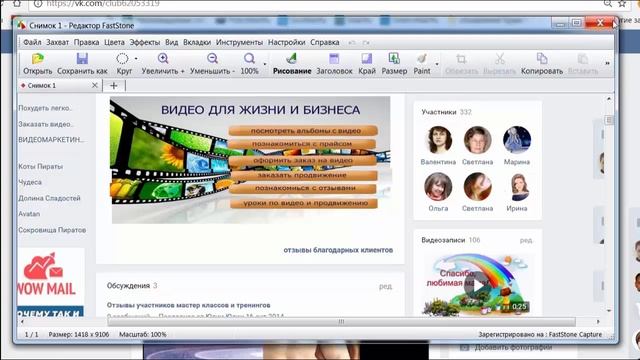Open the Вид menu
This screenshot has width=640, height=360.
click(171, 42)
